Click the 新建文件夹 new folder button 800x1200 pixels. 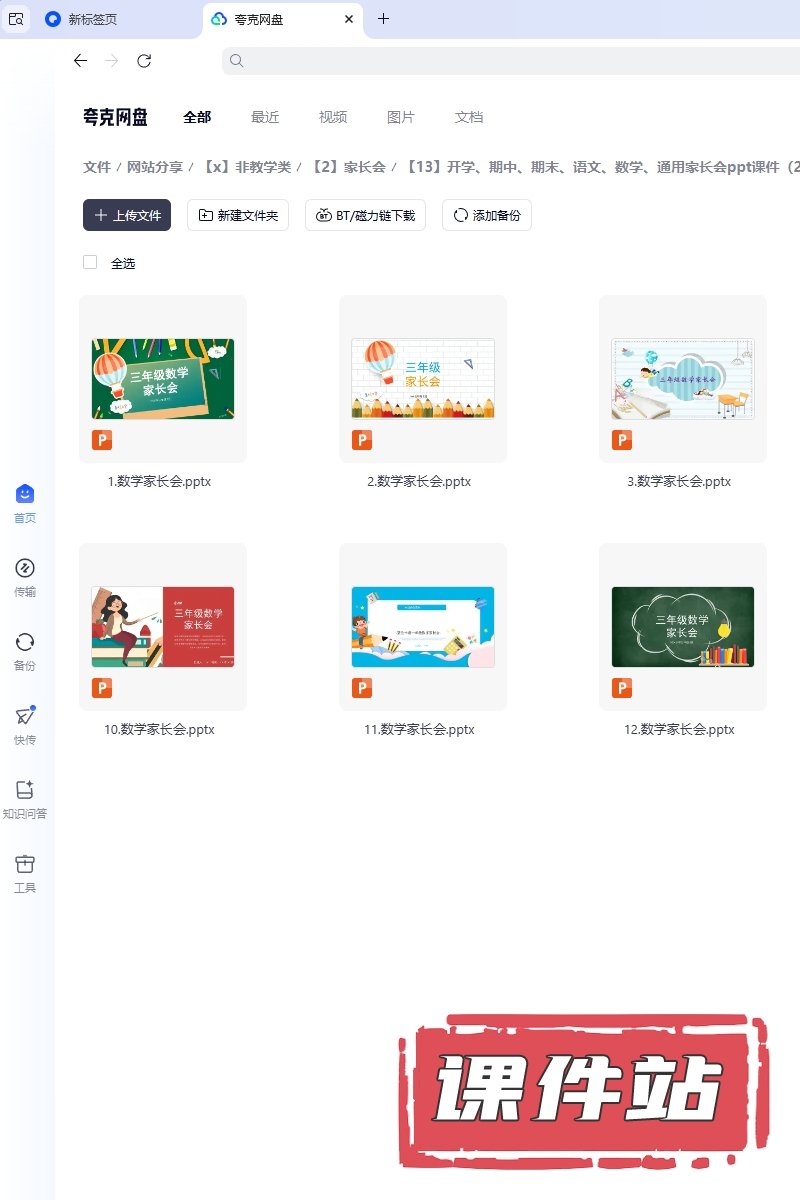click(x=238, y=215)
